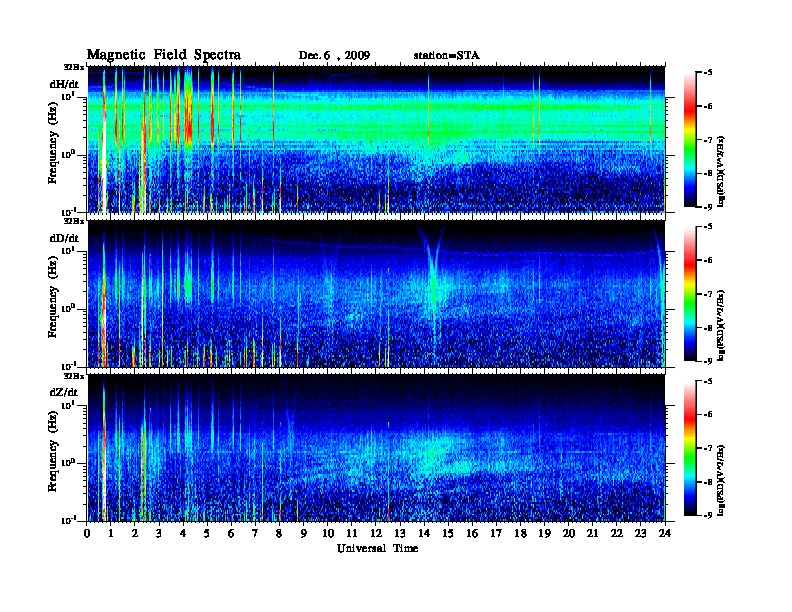Click hour tick label 13 on time axis

point(400,534)
